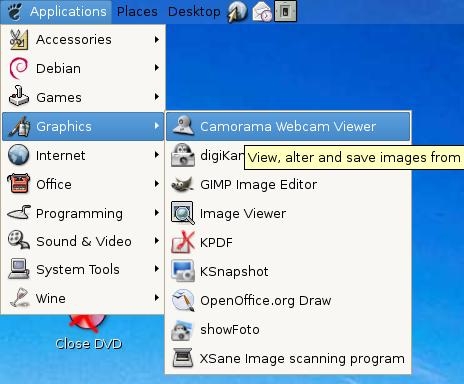The image size is (464, 384).
Task: Click the KSnapshot screen capture icon
Action: point(183,271)
